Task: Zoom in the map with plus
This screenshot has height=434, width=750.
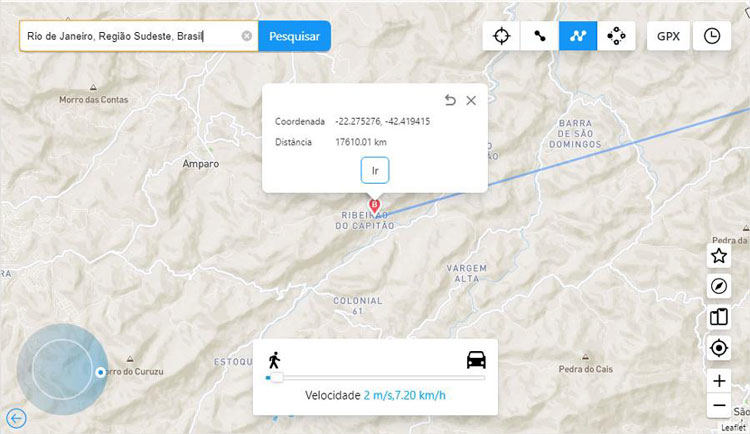Action: pyautogui.click(x=718, y=381)
